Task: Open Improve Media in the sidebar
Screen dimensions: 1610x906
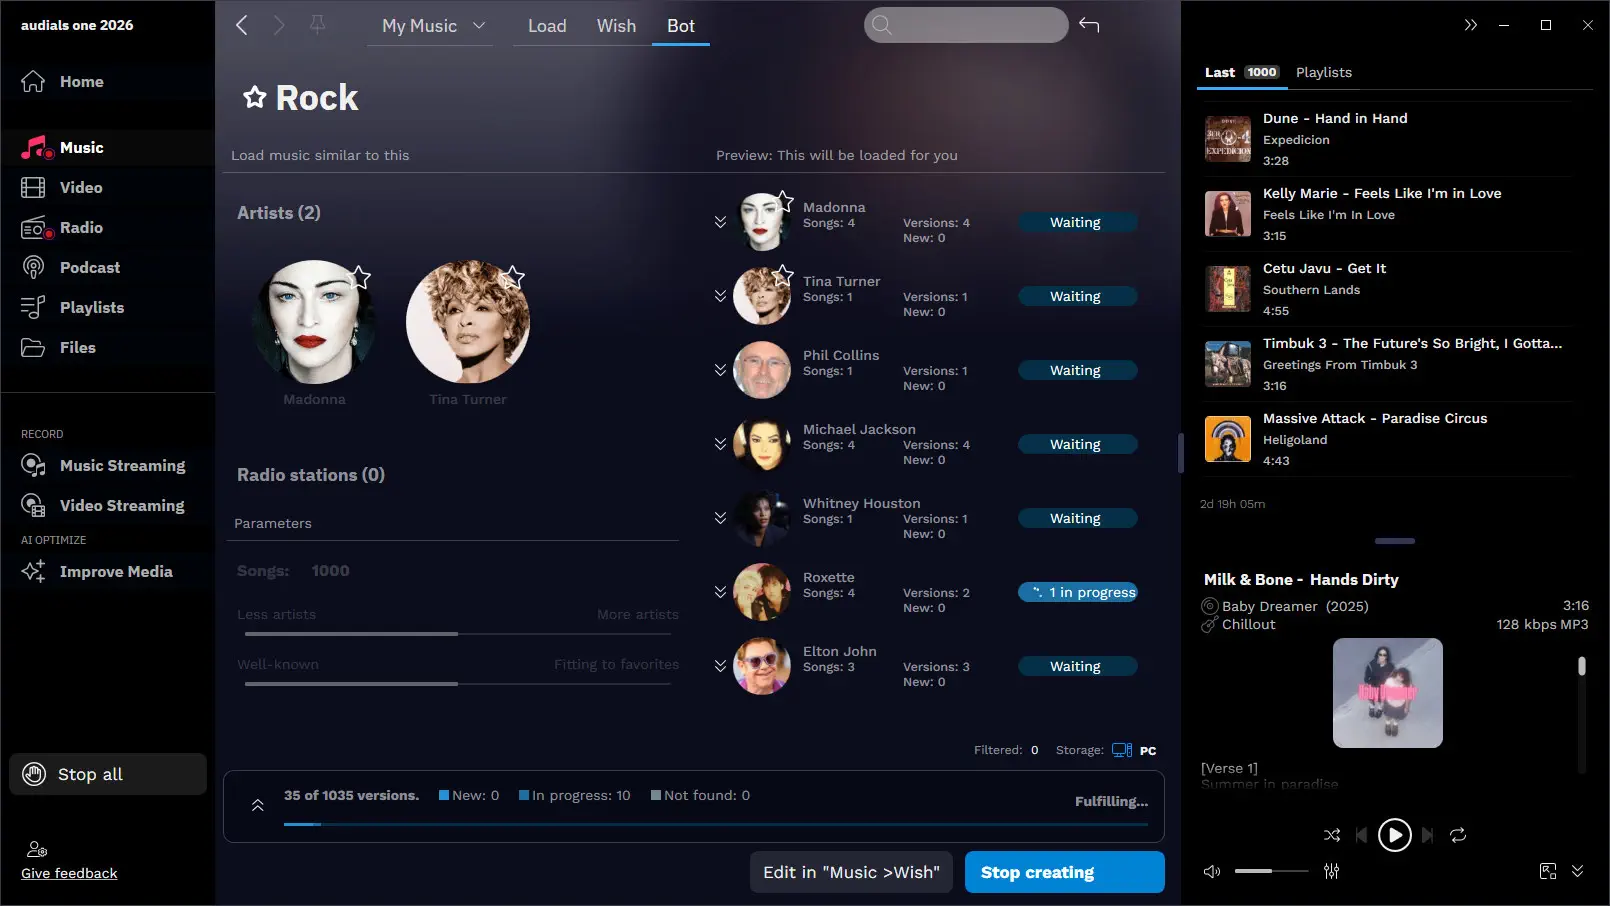Action: [115, 572]
